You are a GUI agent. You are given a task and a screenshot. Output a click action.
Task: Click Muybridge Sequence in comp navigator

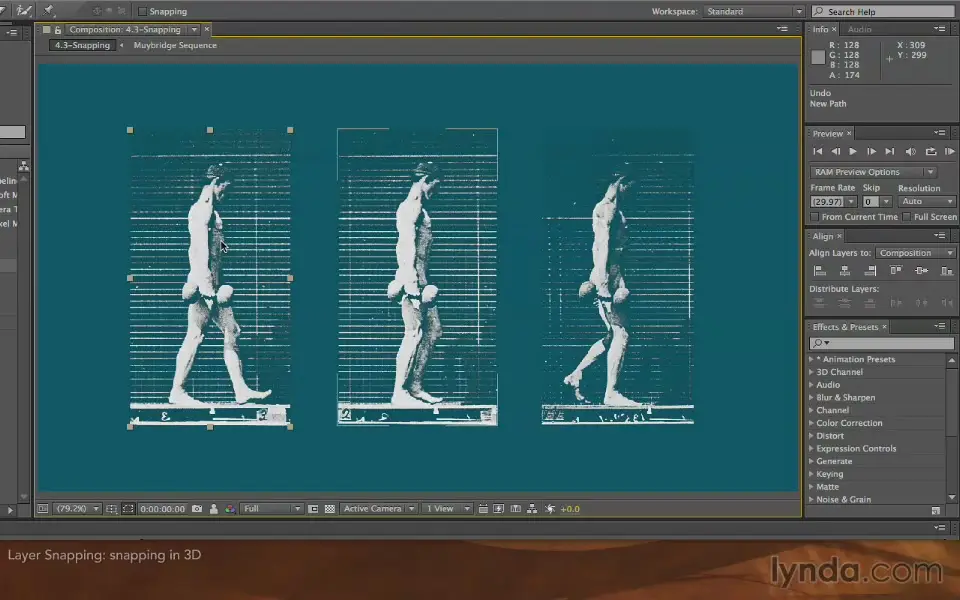pyautogui.click(x=175, y=45)
